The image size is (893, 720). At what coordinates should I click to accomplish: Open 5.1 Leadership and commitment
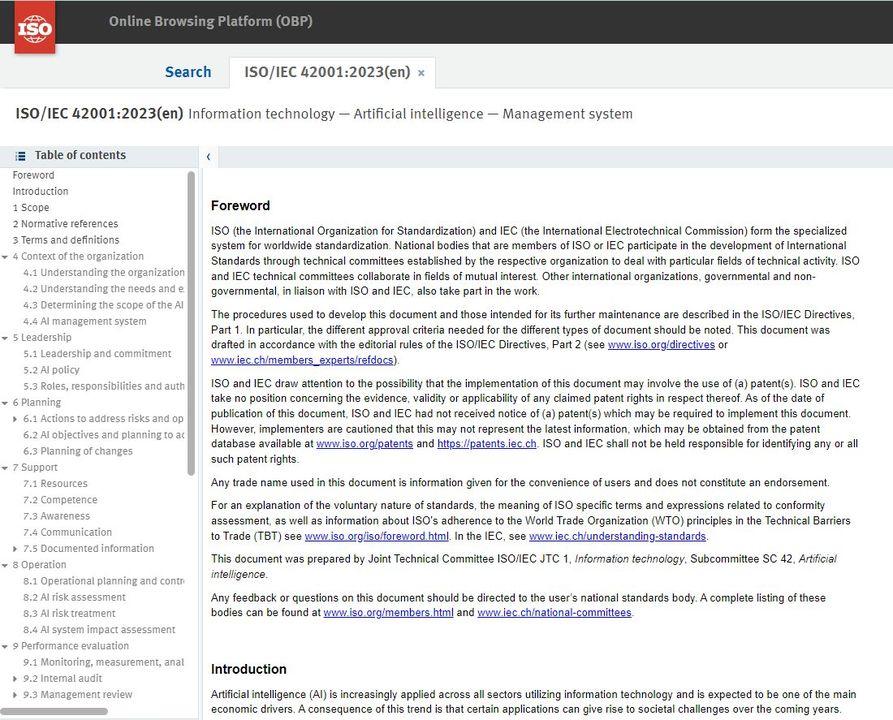point(97,354)
